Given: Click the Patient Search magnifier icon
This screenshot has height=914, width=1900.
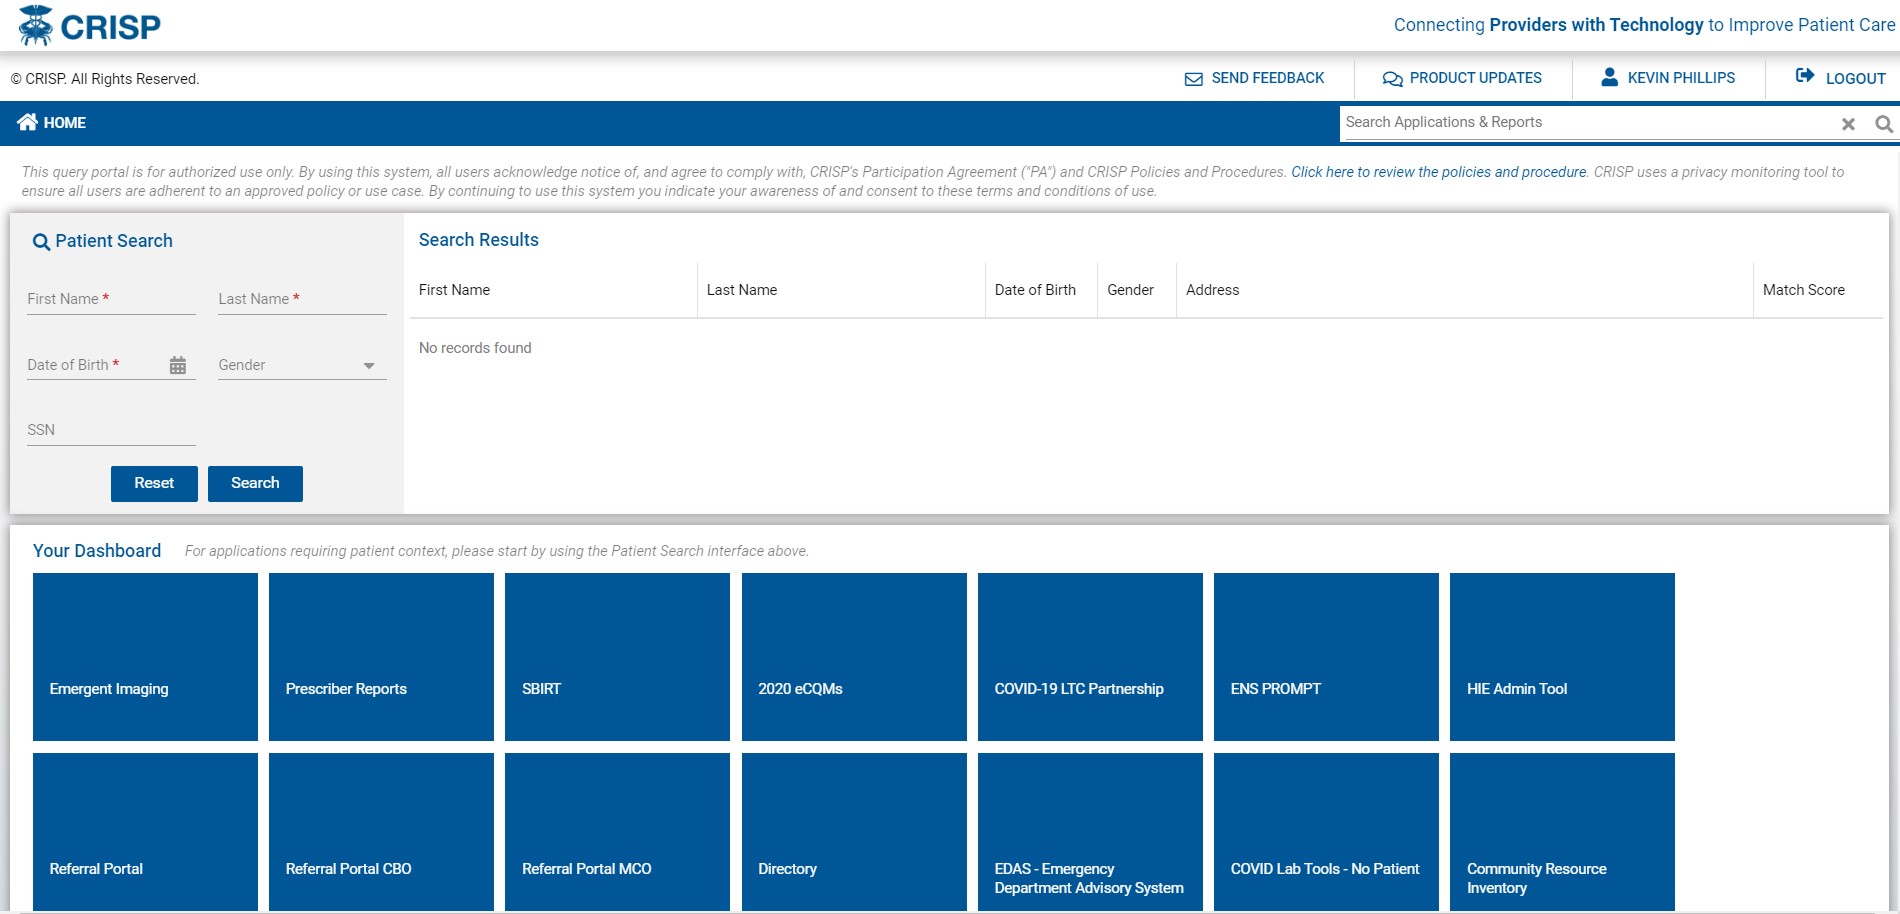Looking at the screenshot, I should 41,242.
